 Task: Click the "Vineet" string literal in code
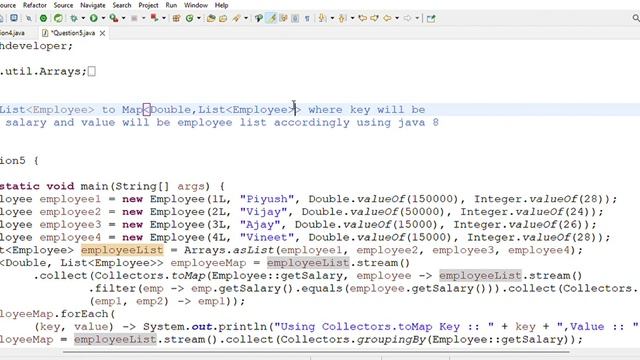point(267,237)
